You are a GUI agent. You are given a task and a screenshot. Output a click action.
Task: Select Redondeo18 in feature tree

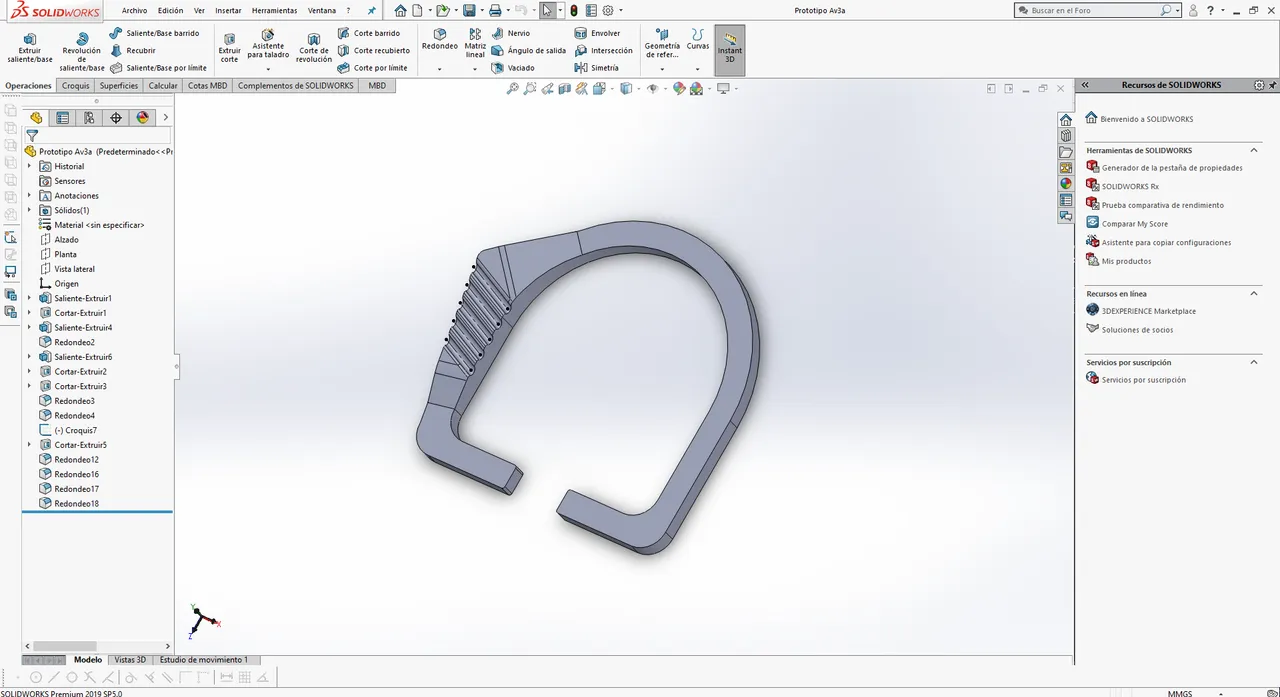[x=76, y=504]
